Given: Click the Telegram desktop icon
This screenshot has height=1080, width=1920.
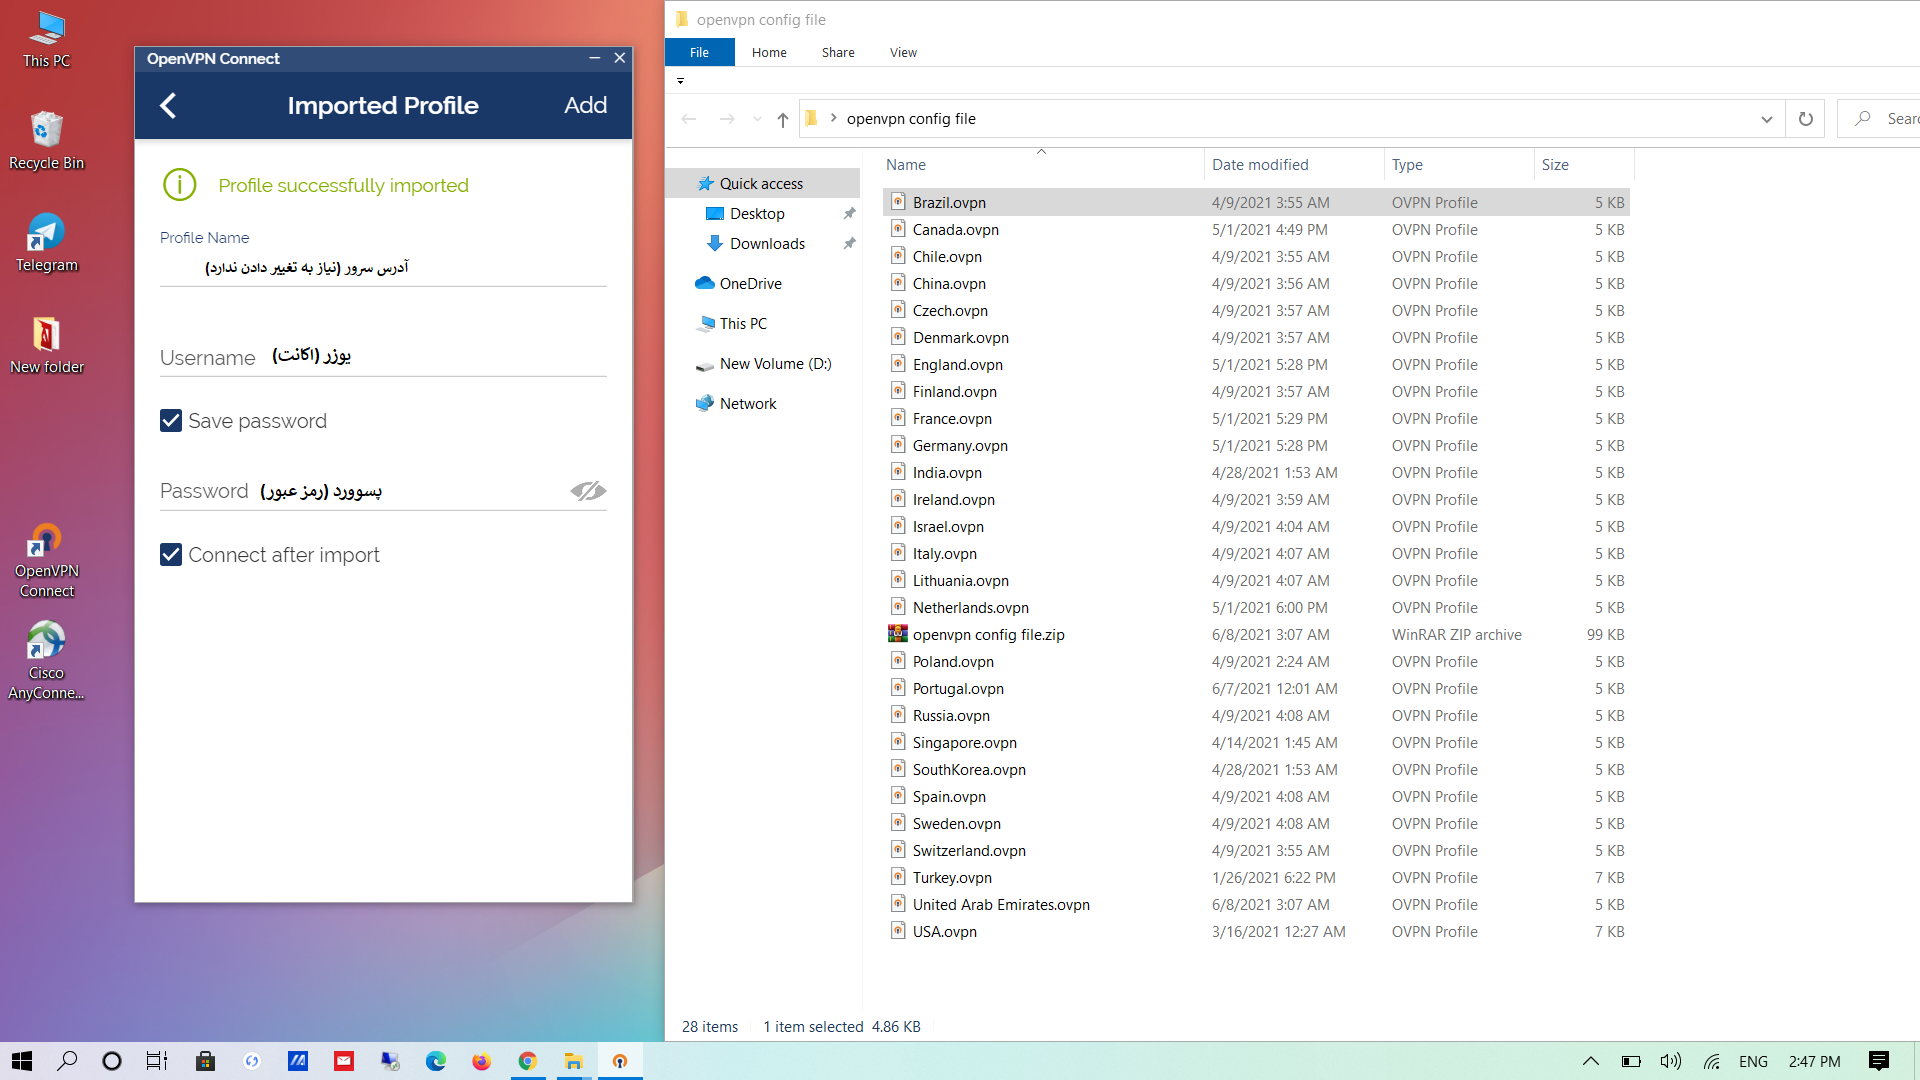Looking at the screenshot, I should point(46,233).
